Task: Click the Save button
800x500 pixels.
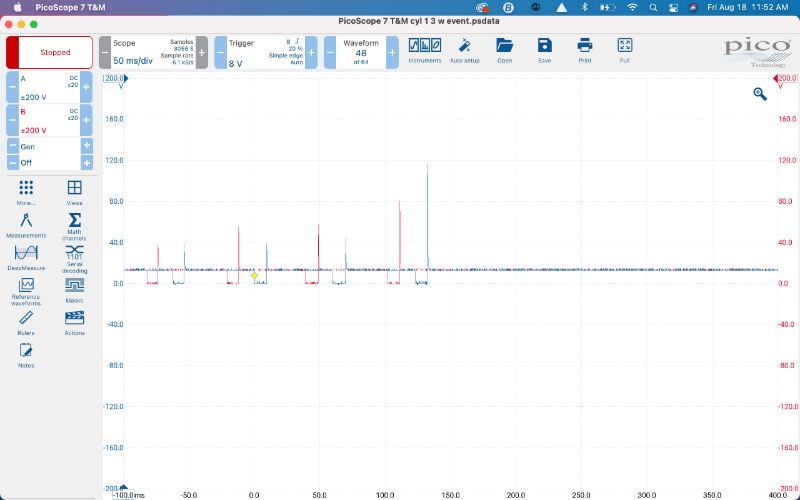Action: tap(544, 48)
